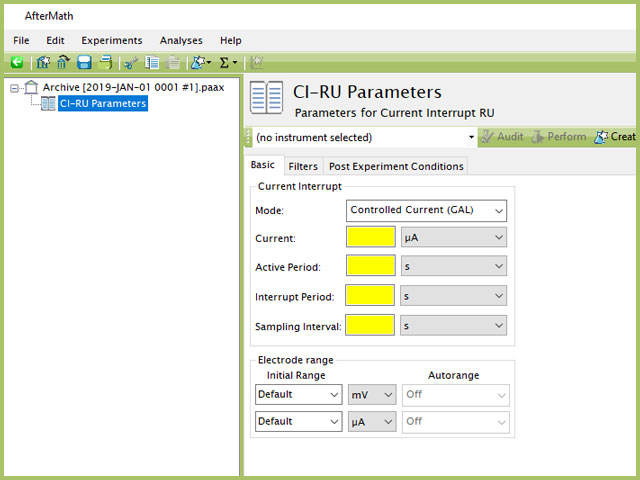
Task: Click the yellow Active Period input field
Action: 371,265
